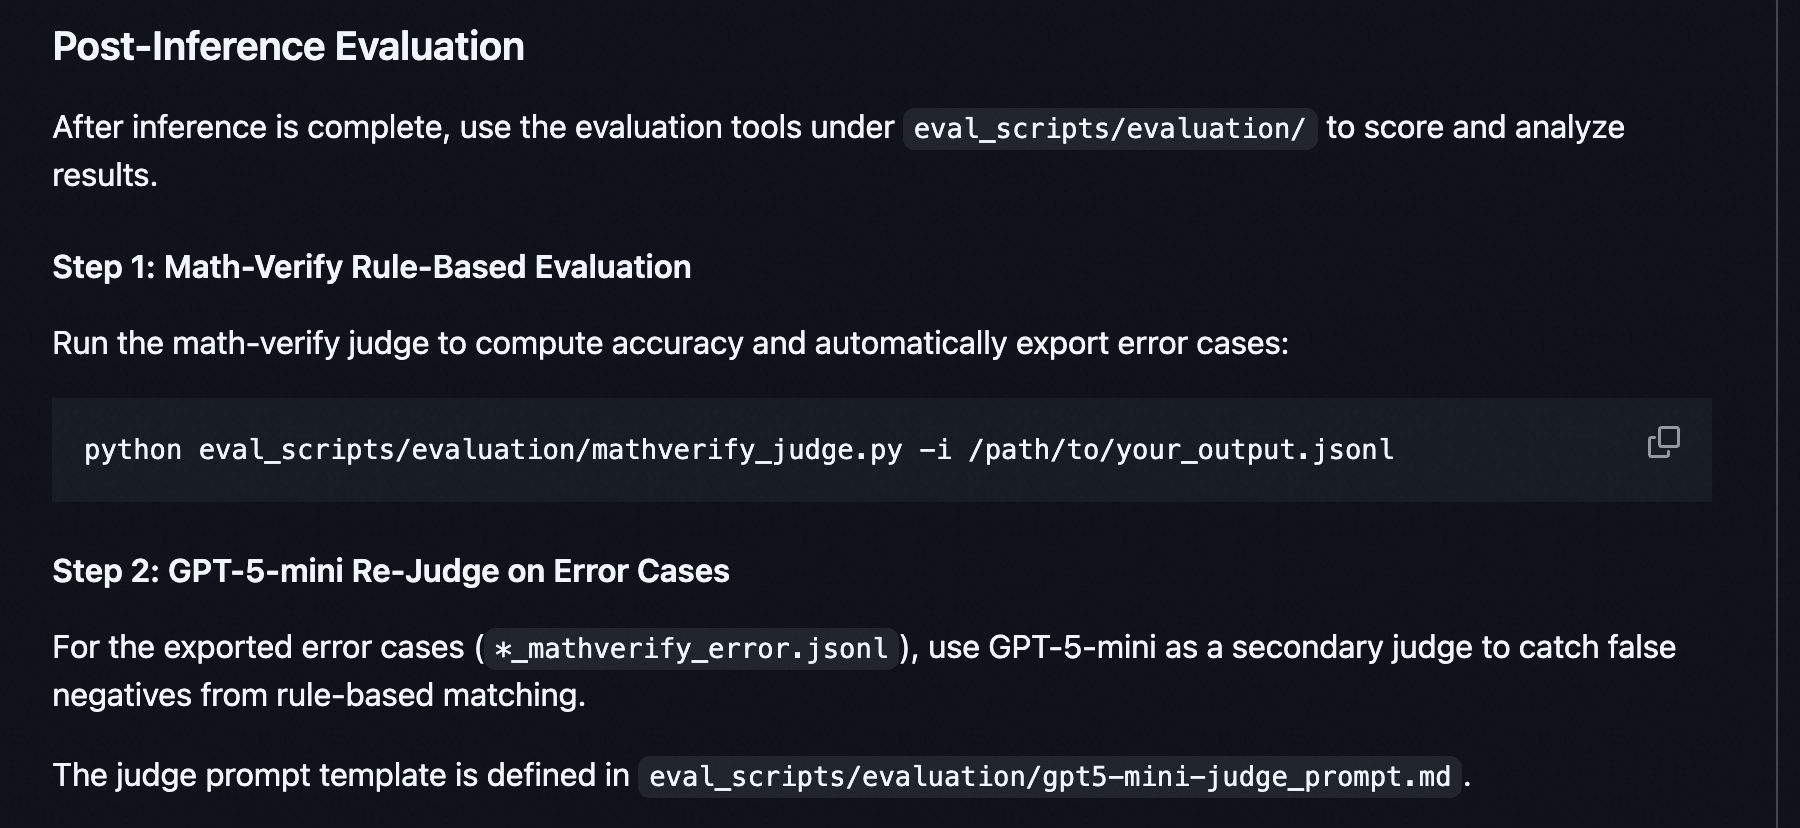The height and width of the screenshot is (828, 1800).
Task: Click the Step 2 GPT-5-mini Re-Judge heading
Action: point(390,571)
